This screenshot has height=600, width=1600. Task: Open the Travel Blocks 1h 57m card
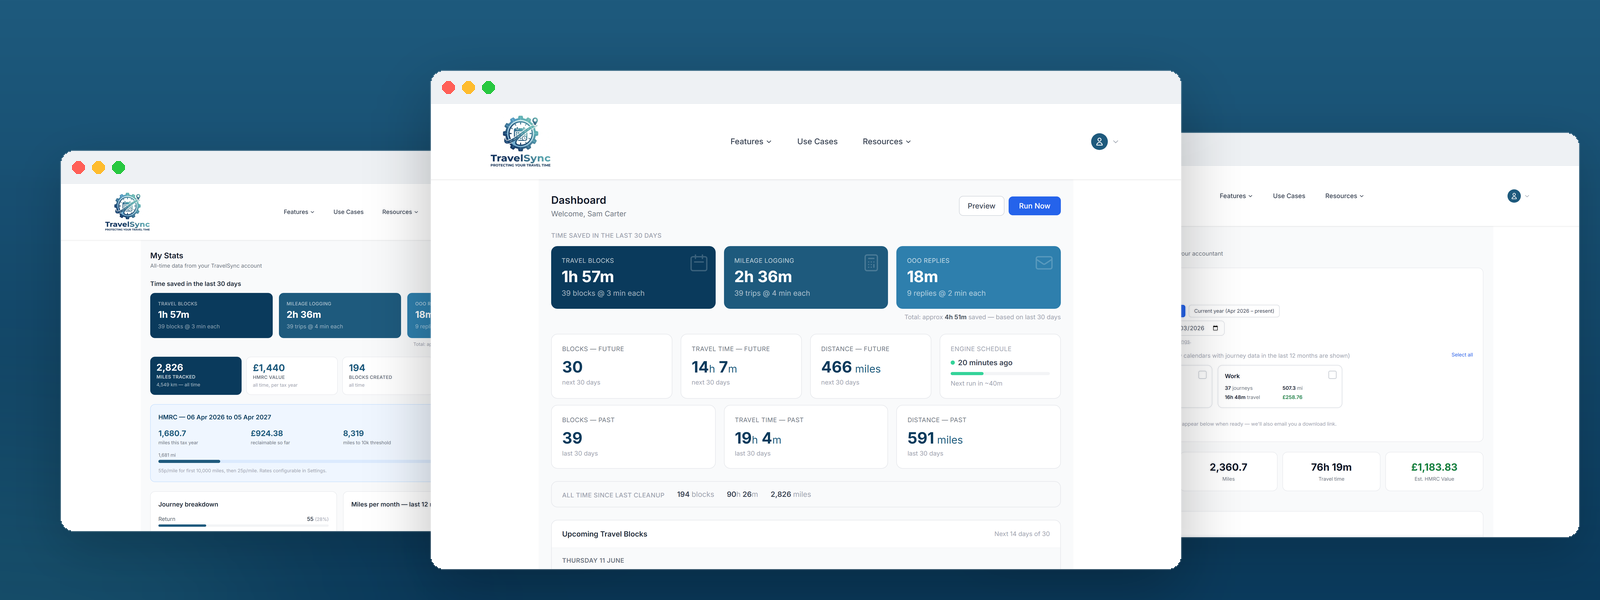[x=633, y=277]
